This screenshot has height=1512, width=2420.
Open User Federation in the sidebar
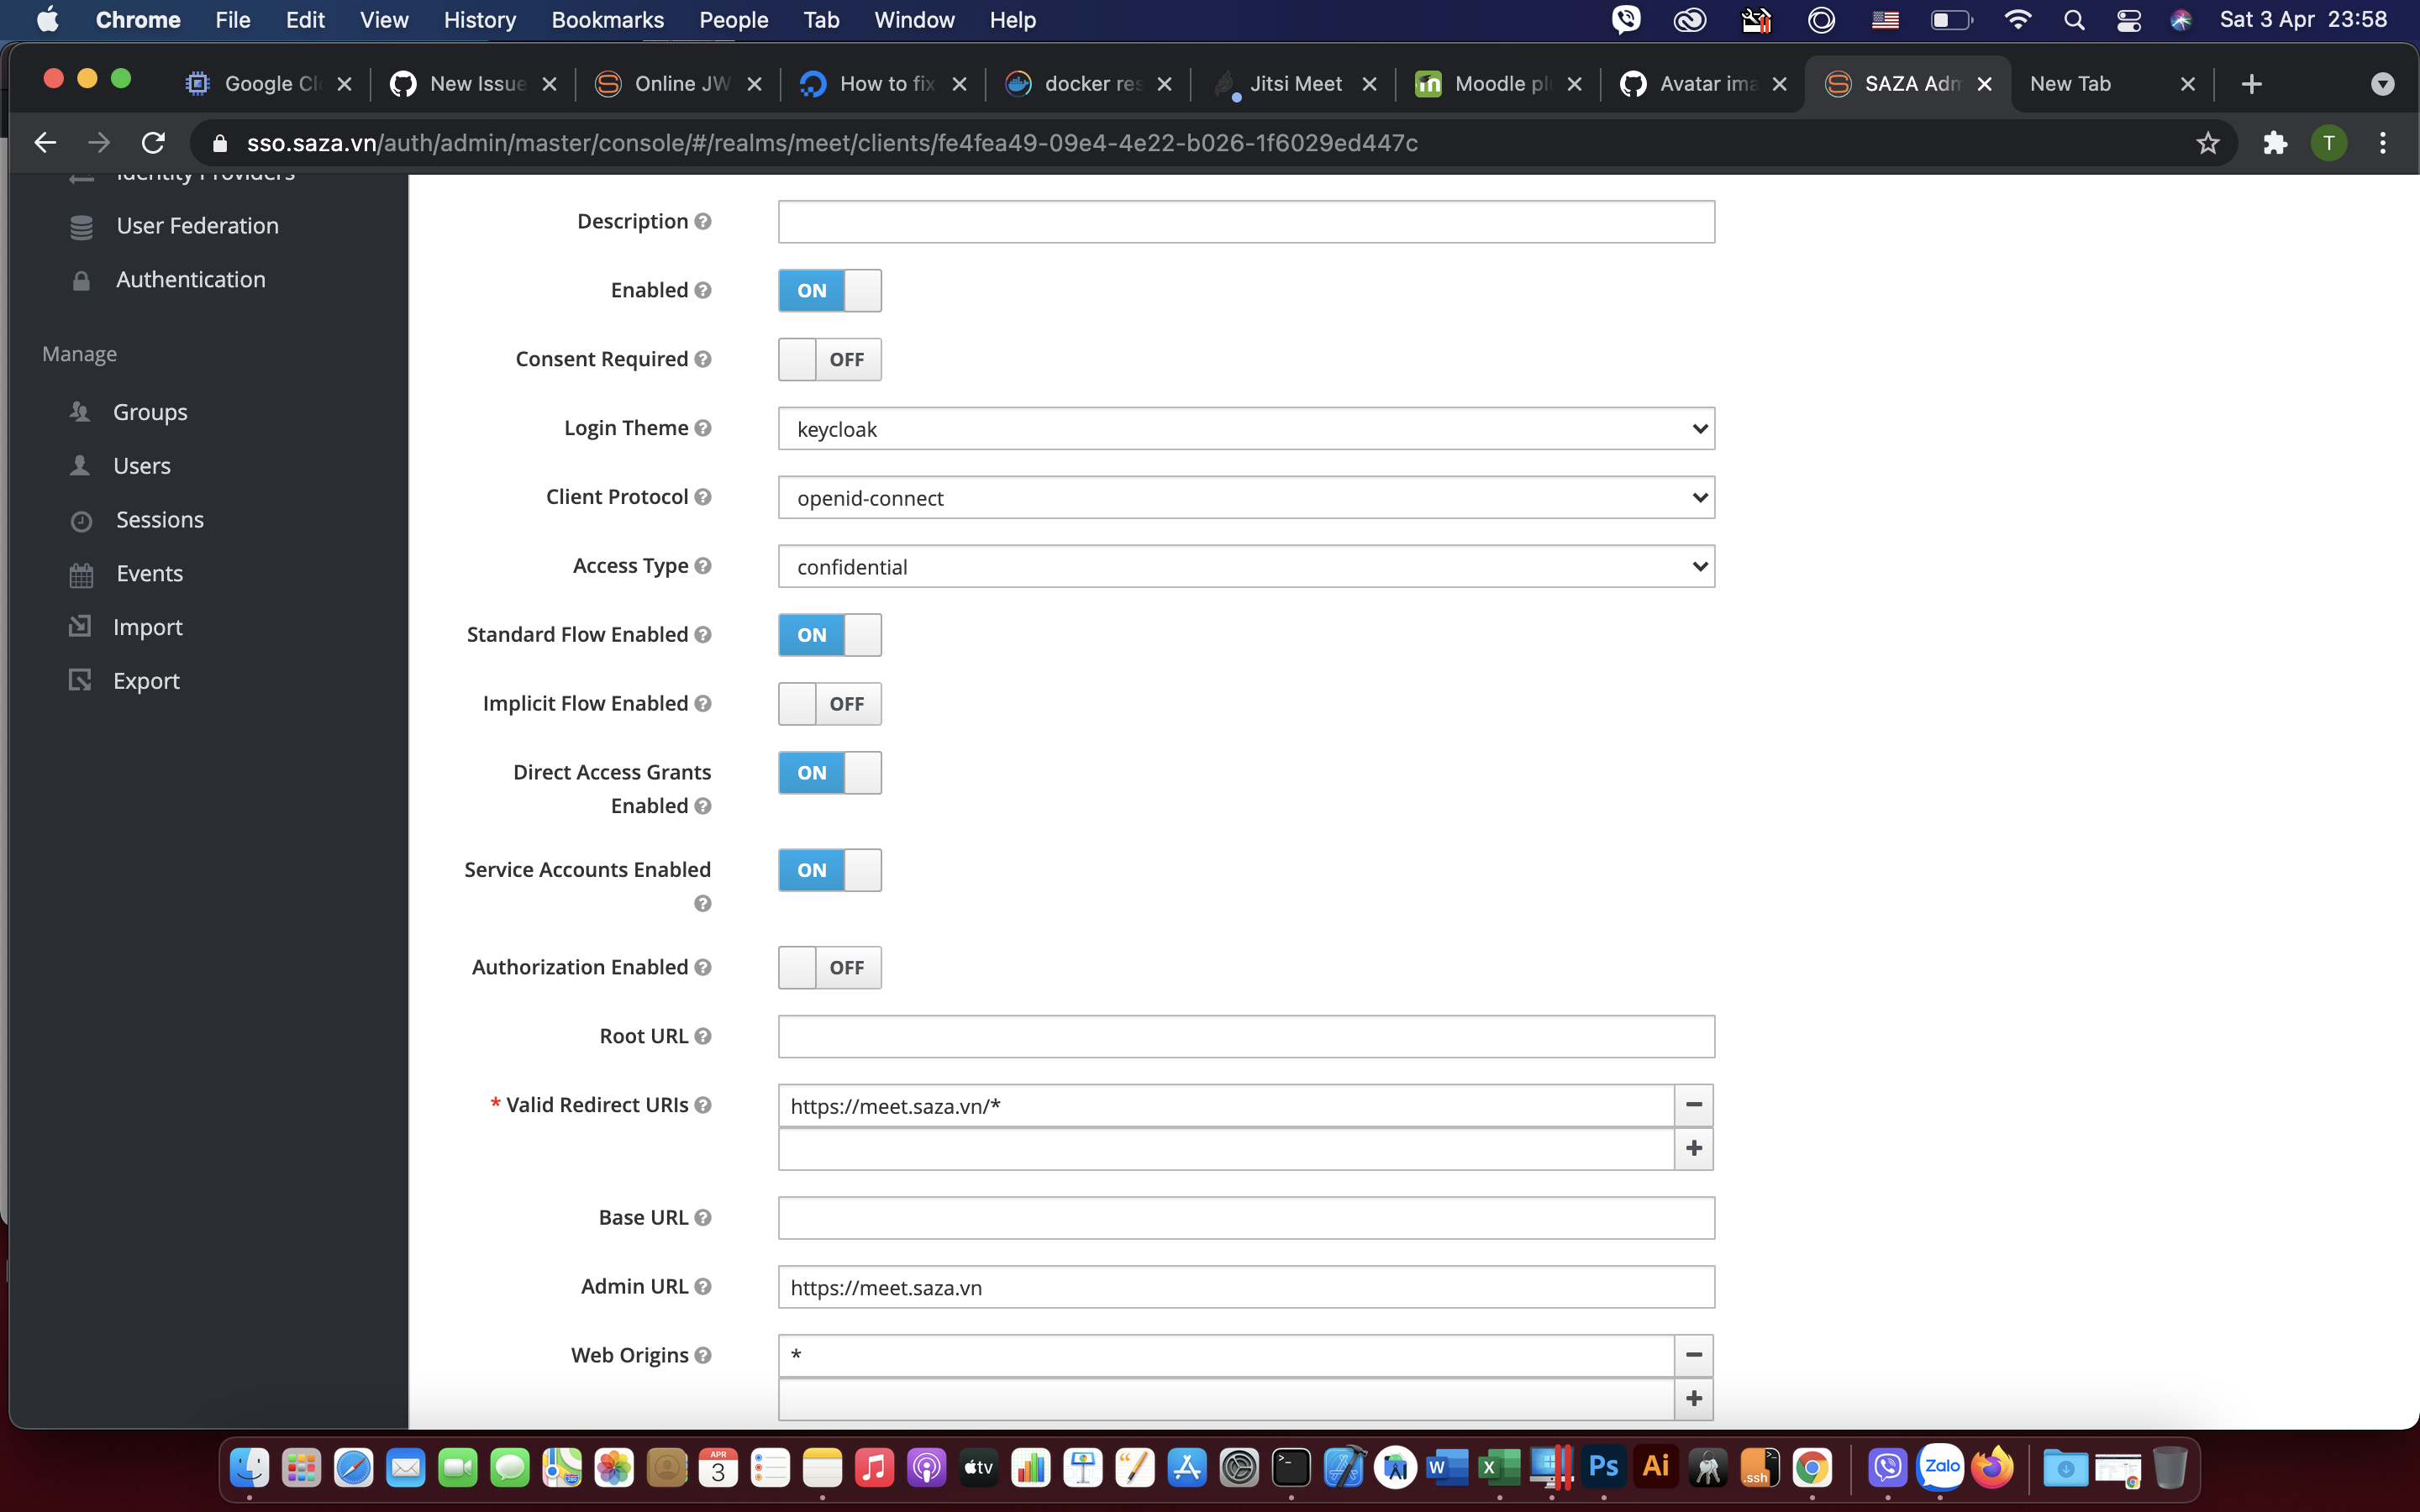(197, 226)
